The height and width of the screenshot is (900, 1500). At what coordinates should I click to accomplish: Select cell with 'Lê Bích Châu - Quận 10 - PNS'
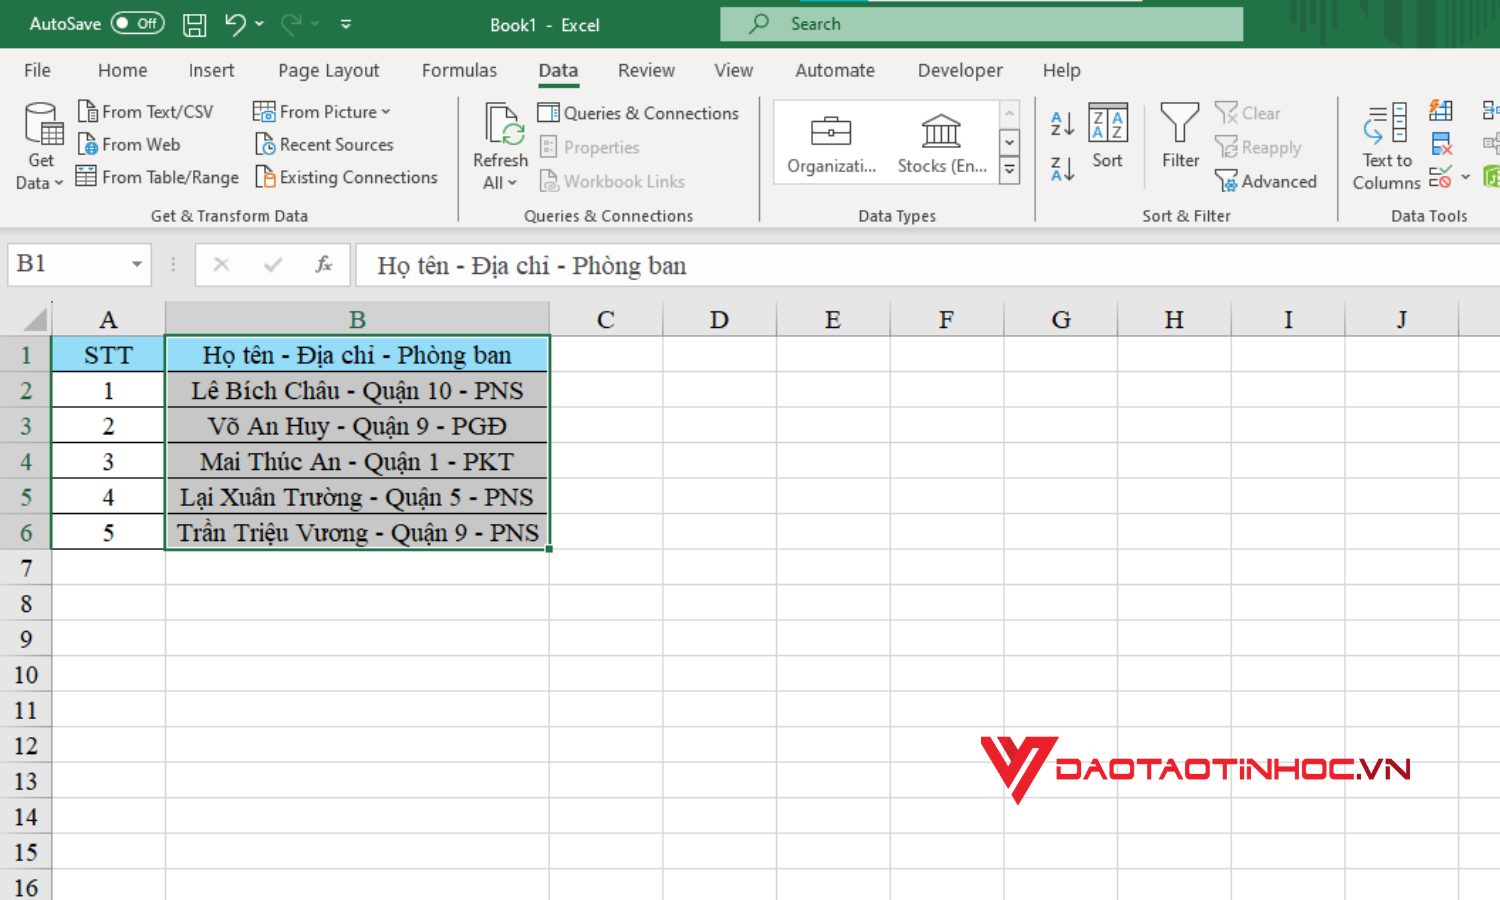[x=357, y=390]
